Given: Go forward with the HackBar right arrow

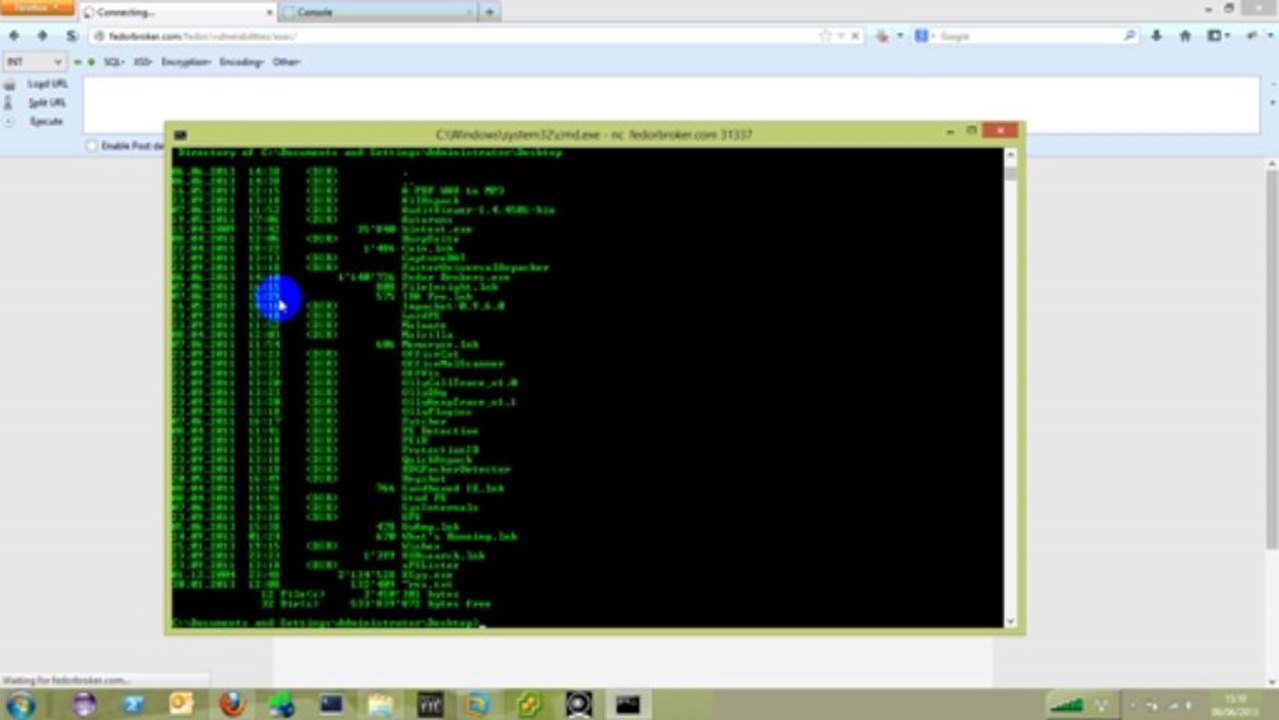Looking at the screenshot, I should (x=42, y=36).
